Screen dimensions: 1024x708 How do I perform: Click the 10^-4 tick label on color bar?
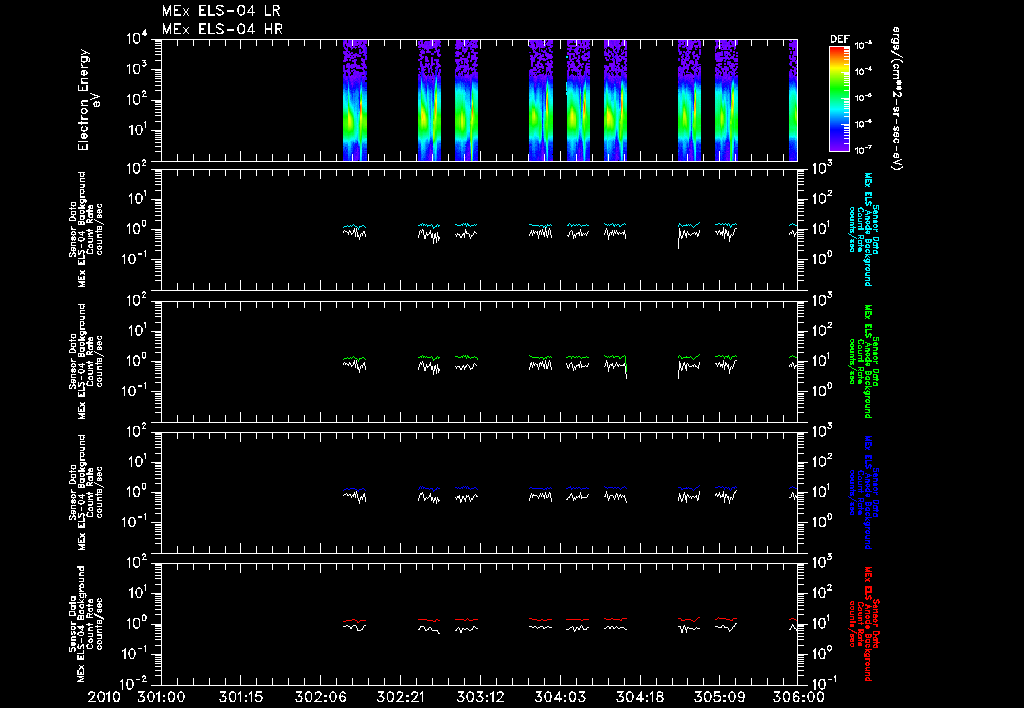point(863,71)
